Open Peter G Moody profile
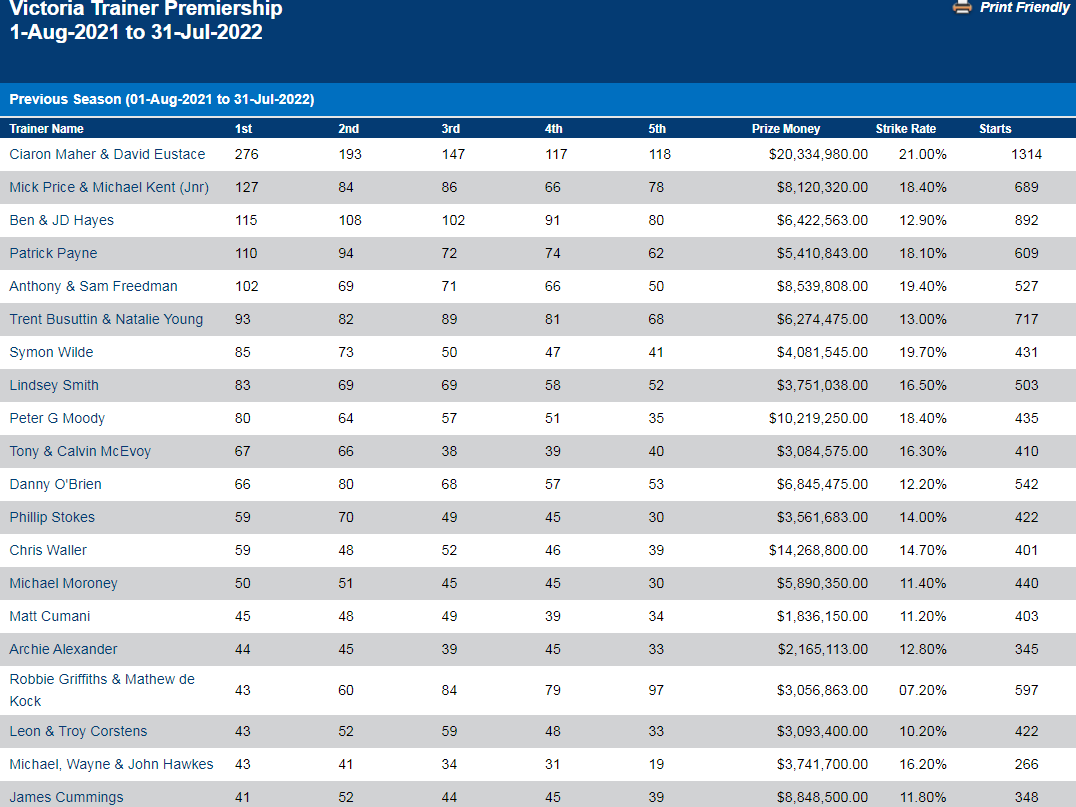 (x=57, y=418)
